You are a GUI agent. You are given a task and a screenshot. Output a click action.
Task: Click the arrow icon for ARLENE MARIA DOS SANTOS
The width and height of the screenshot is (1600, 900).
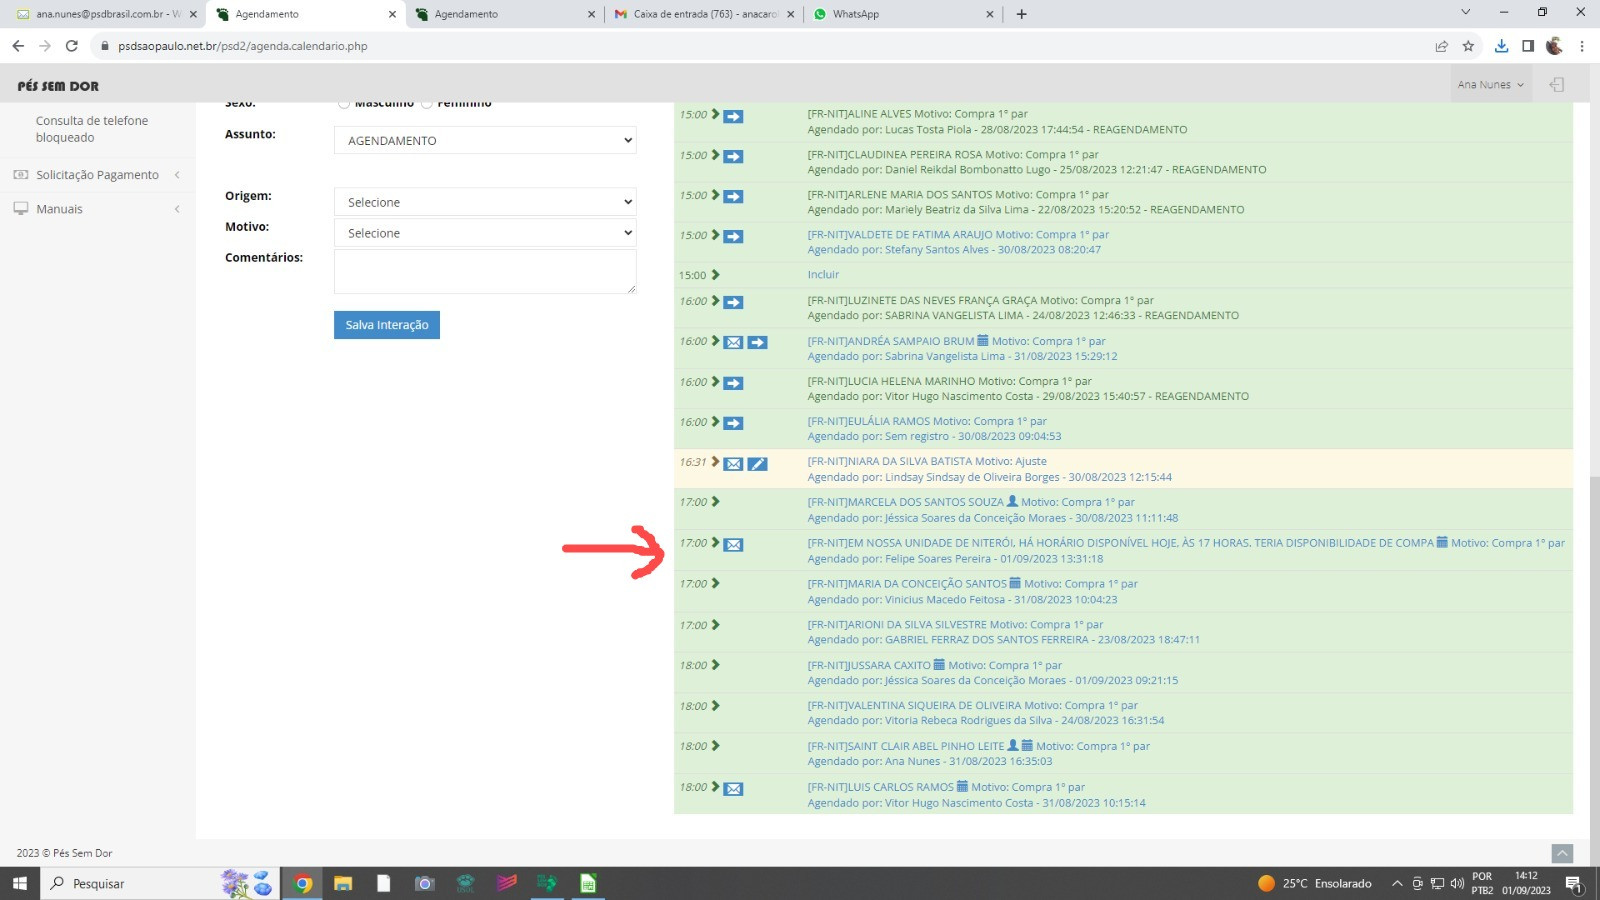[733, 196]
